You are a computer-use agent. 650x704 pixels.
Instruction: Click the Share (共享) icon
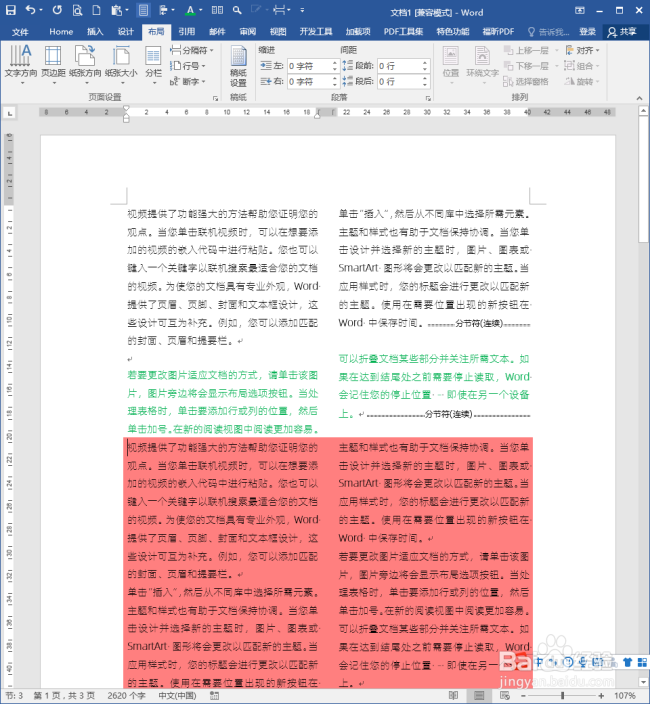[623, 32]
